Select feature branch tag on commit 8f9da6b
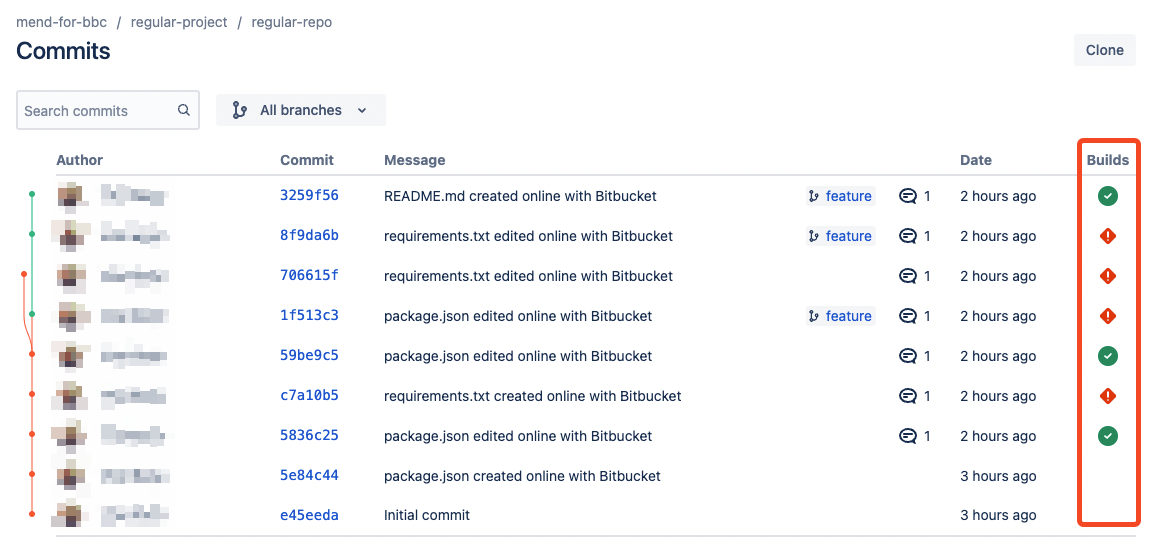Screen dimensions: 1154x554 [840, 236]
